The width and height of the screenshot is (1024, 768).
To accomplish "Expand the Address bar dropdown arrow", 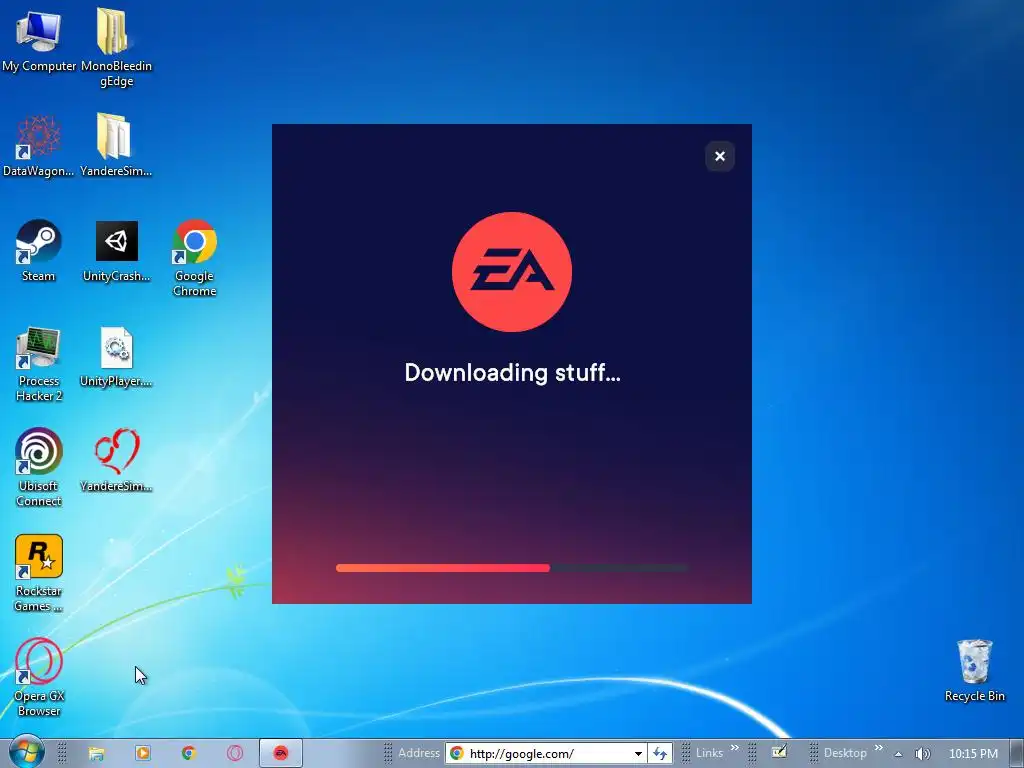I will coord(638,754).
